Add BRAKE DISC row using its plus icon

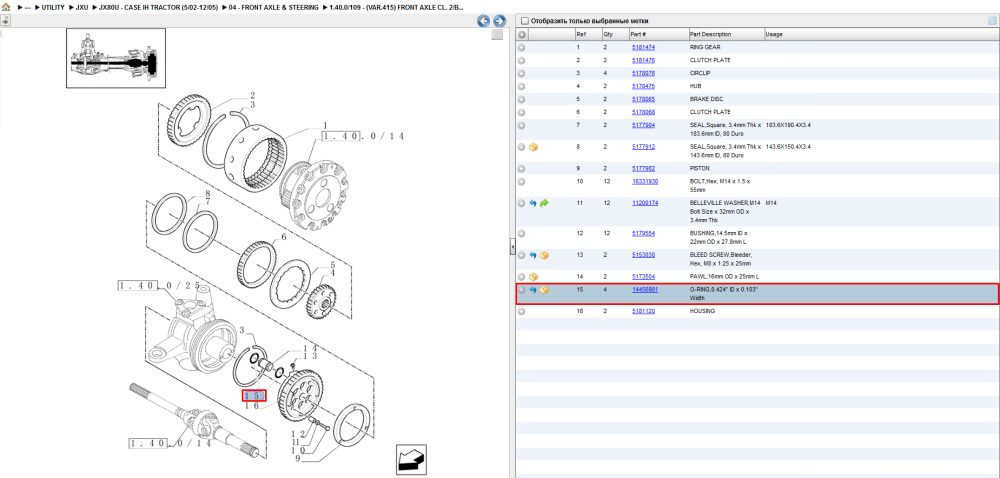pos(521,99)
